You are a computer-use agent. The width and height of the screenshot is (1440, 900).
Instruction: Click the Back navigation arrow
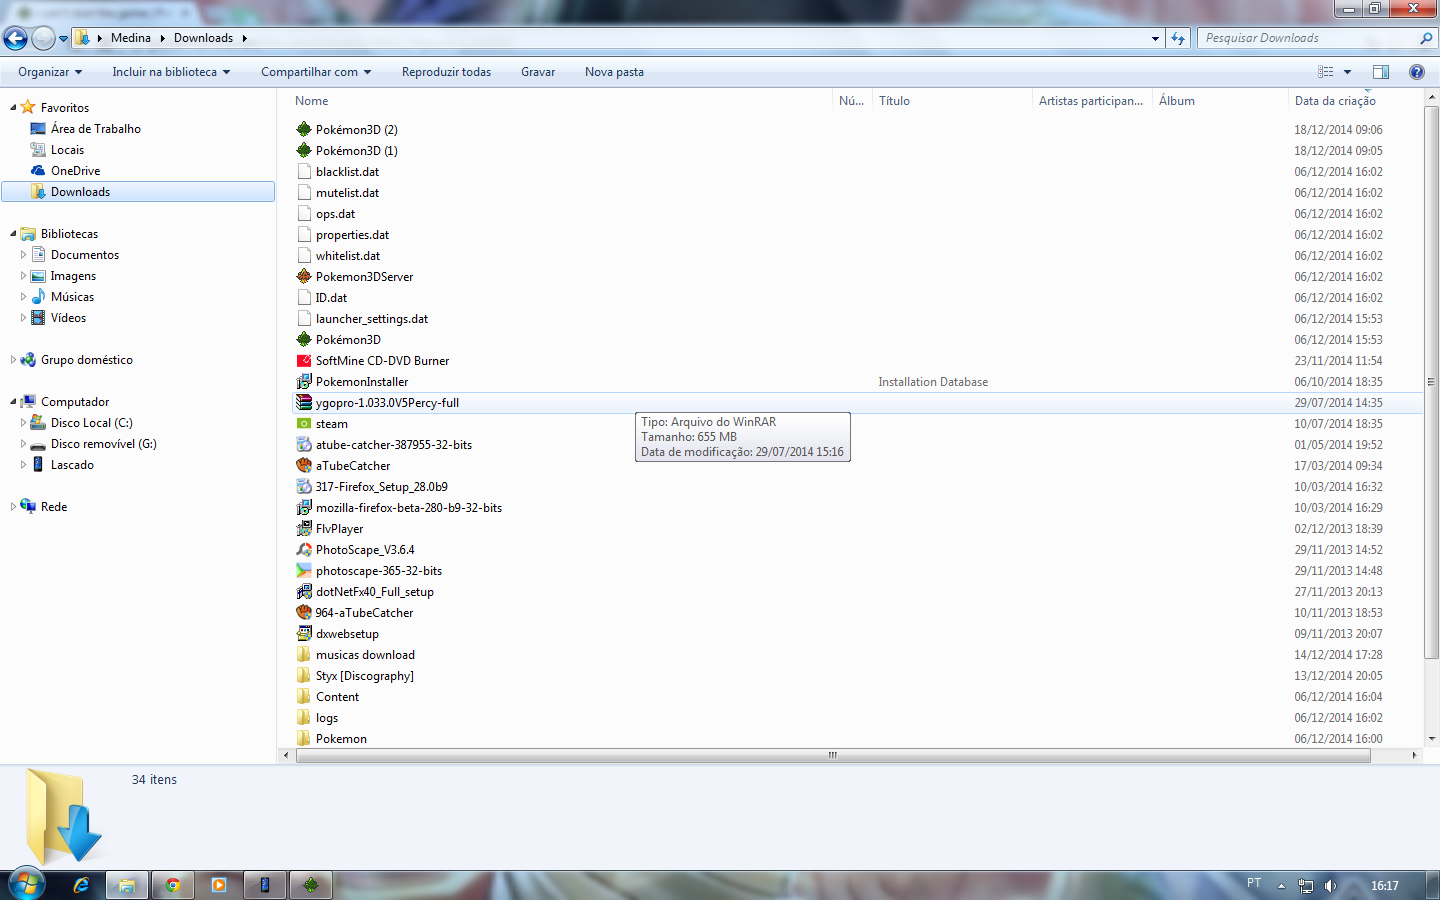15,38
